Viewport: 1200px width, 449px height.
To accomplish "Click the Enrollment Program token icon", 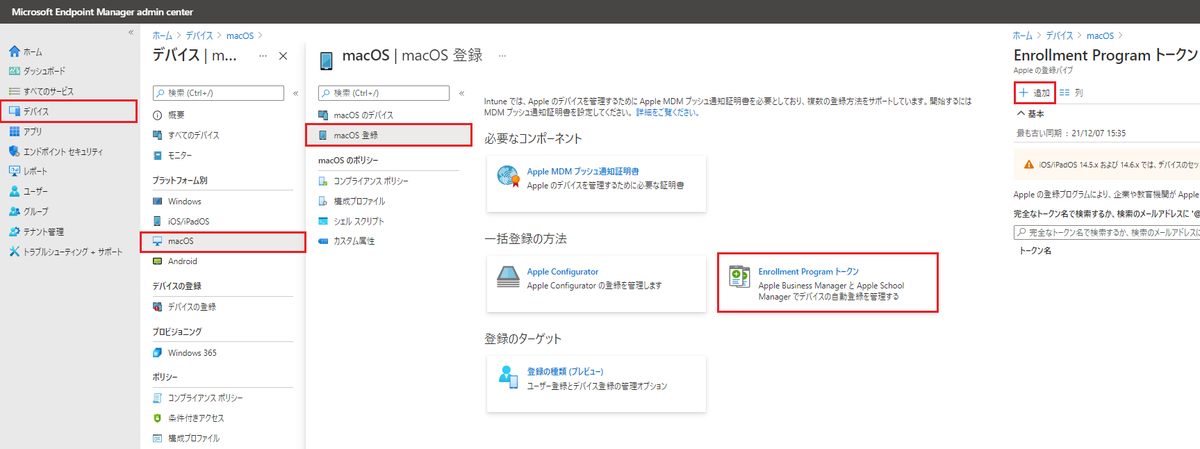I will [741, 278].
